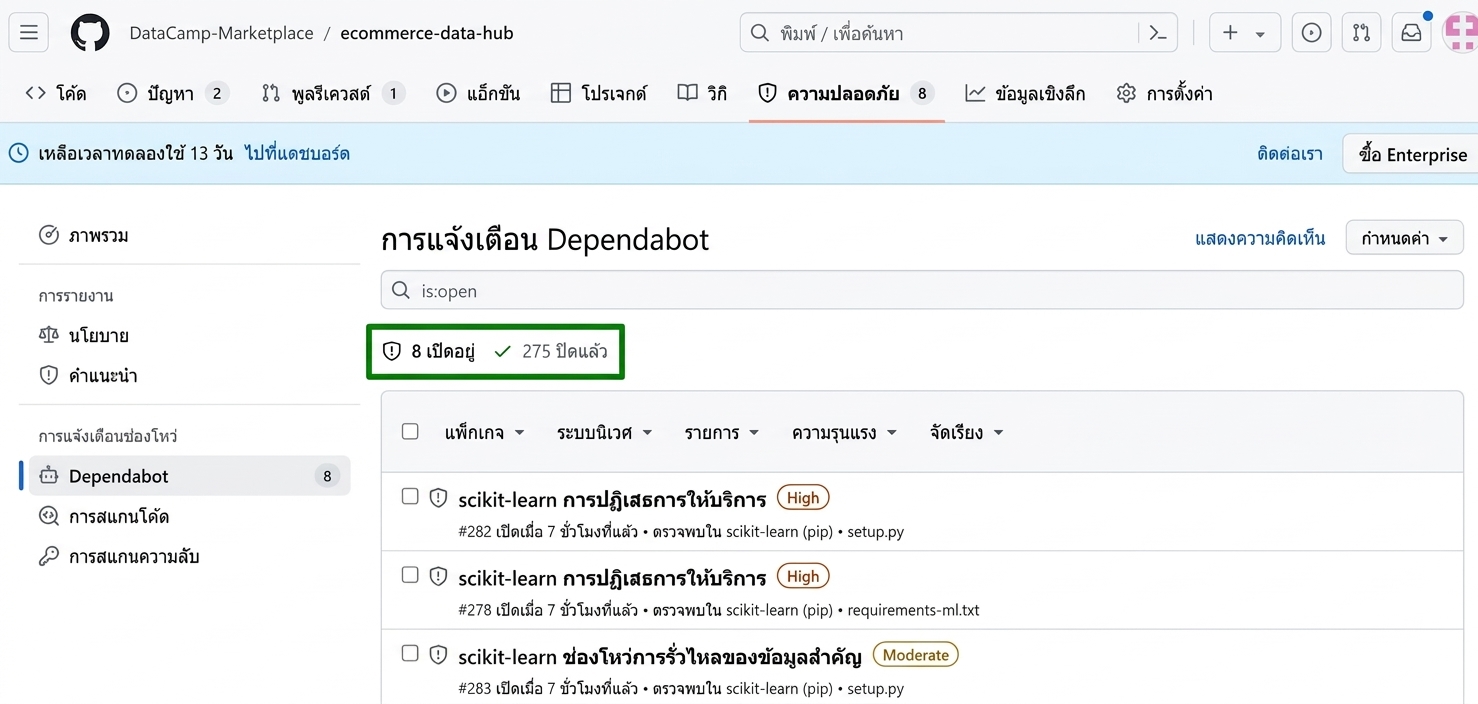This screenshot has width=1478, height=704.
Task: Click the ซื้อ Enterprise button
Action: (x=1411, y=154)
